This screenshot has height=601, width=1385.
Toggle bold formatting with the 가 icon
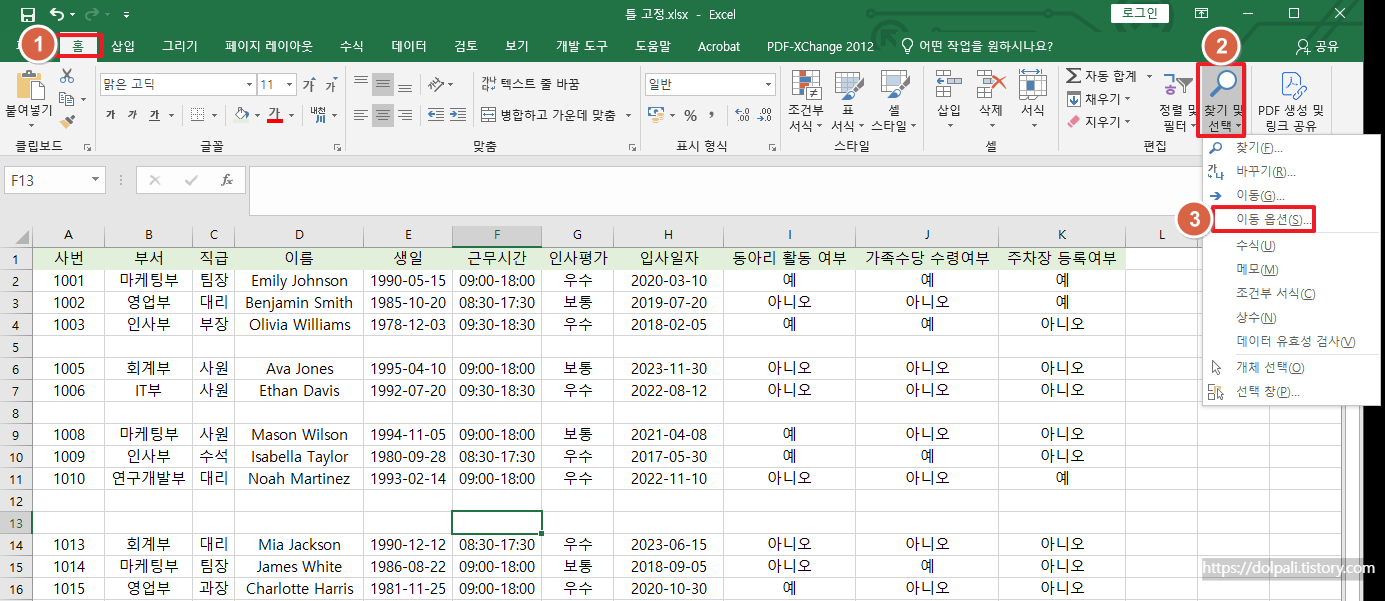coord(112,113)
